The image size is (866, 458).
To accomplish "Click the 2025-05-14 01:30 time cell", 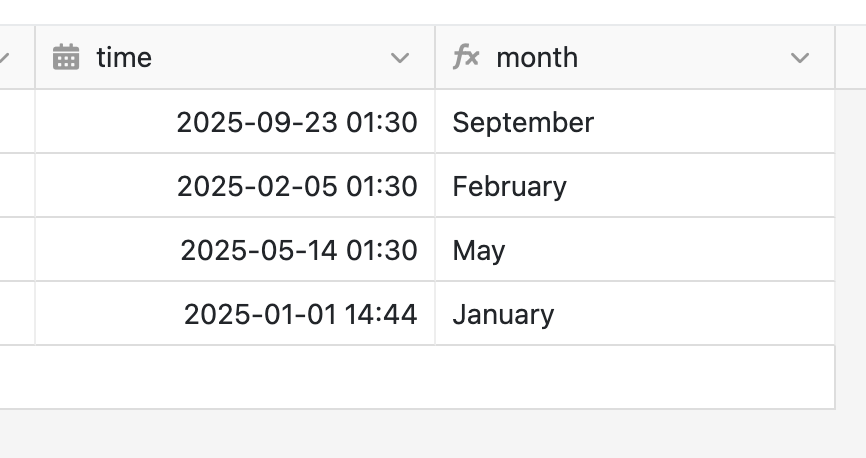I will (x=298, y=250).
